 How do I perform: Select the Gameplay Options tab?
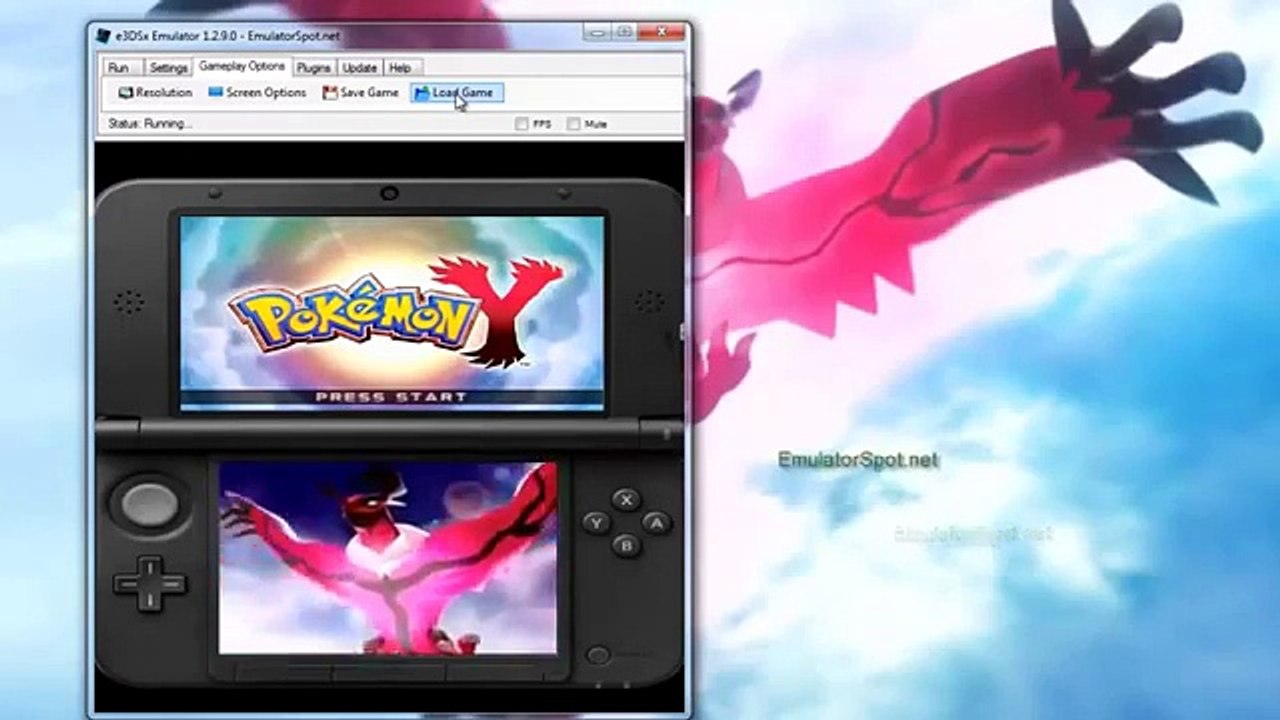tap(242, 66)
